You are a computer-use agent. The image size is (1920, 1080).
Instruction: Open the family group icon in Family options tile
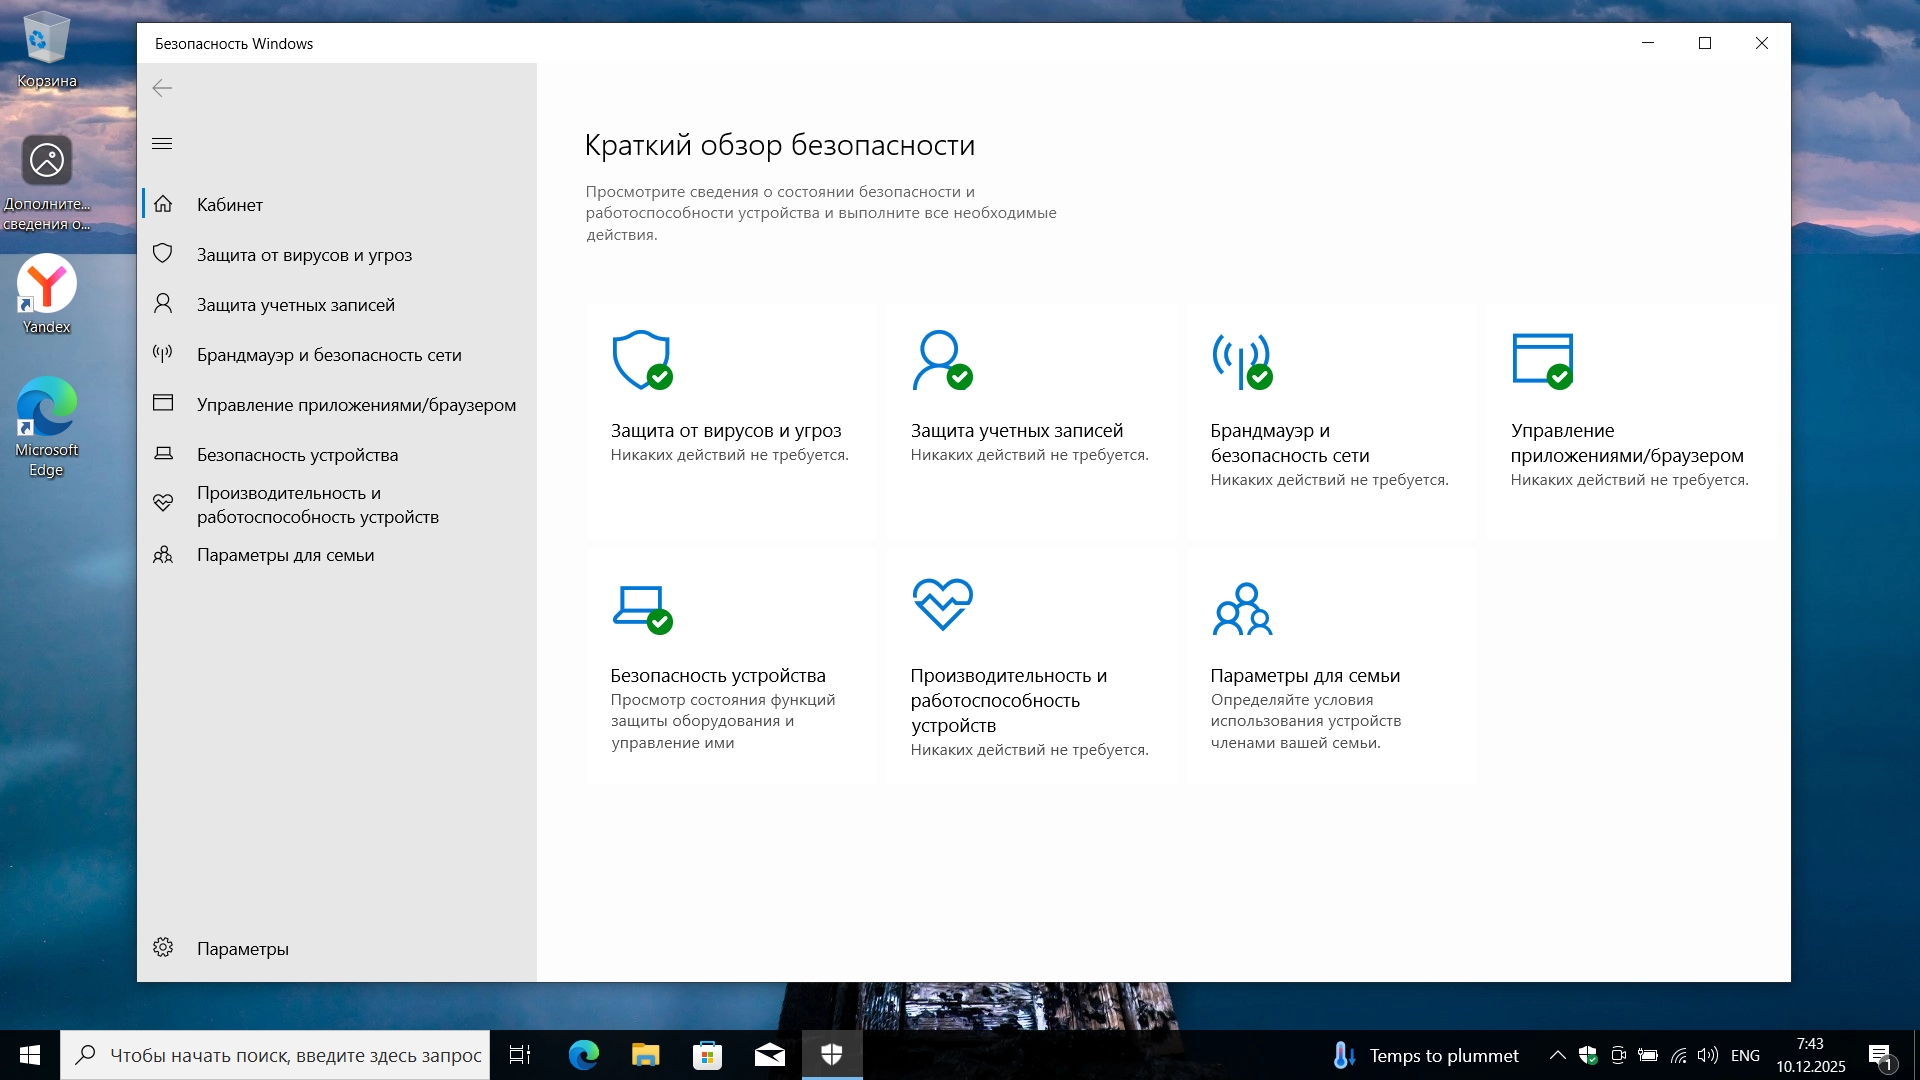(1242, 609)
